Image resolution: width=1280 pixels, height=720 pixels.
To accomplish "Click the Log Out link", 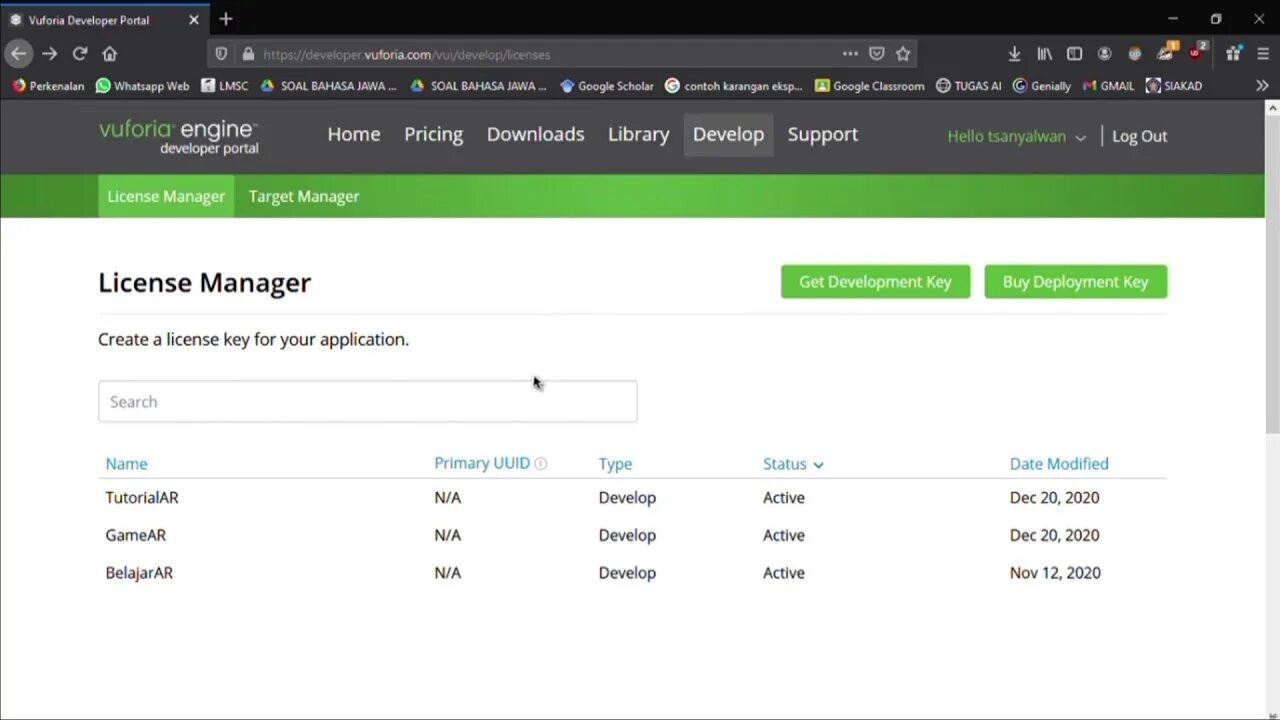I will [1139, 137].
